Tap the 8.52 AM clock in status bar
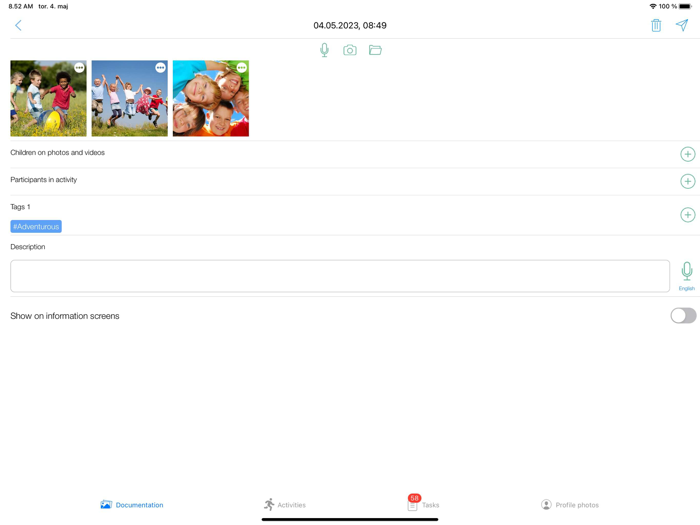This screenshot has width=700, height=525. coord(21,6)
